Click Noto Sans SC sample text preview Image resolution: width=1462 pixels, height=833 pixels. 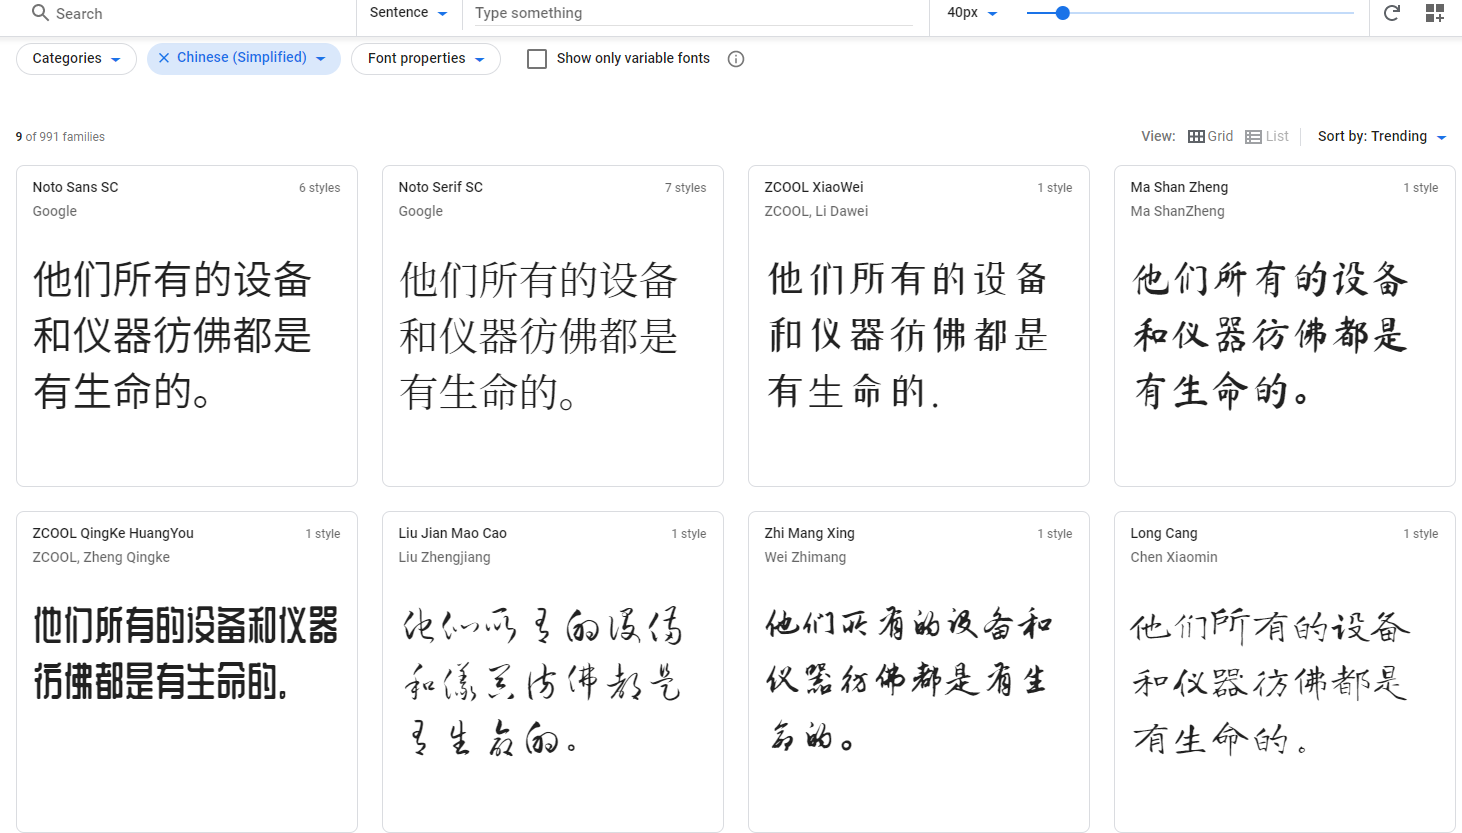pyautogui.click(x=173, y=336)
